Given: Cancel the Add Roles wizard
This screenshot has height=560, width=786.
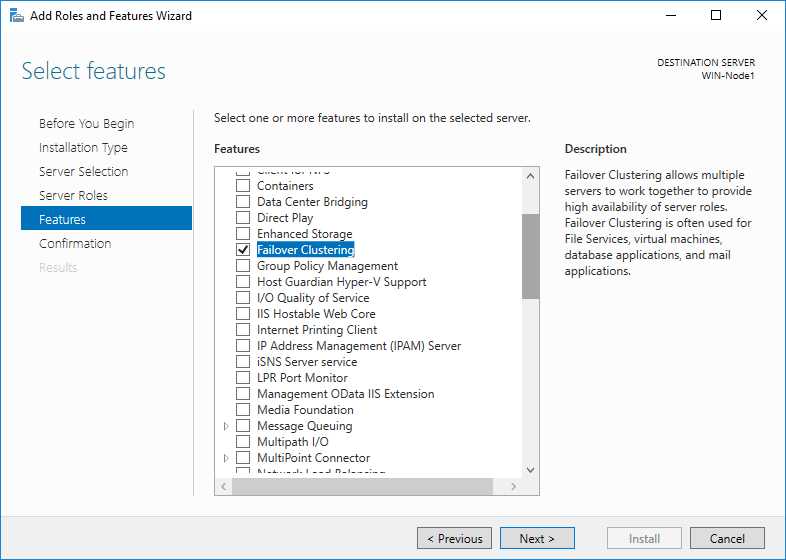Looking at the screenshot, I should 727,539.
